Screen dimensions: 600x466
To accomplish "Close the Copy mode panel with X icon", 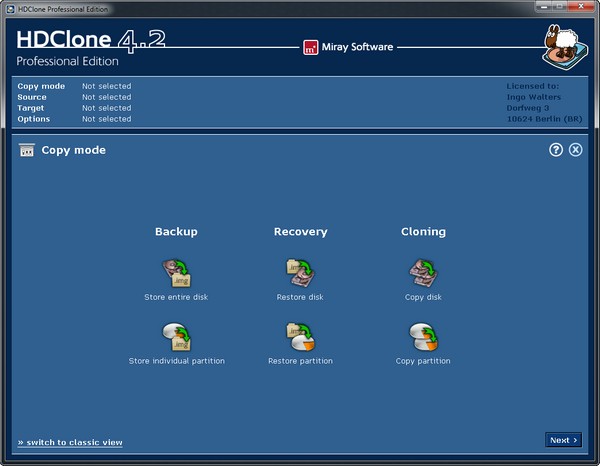I will tap(575, 150).
